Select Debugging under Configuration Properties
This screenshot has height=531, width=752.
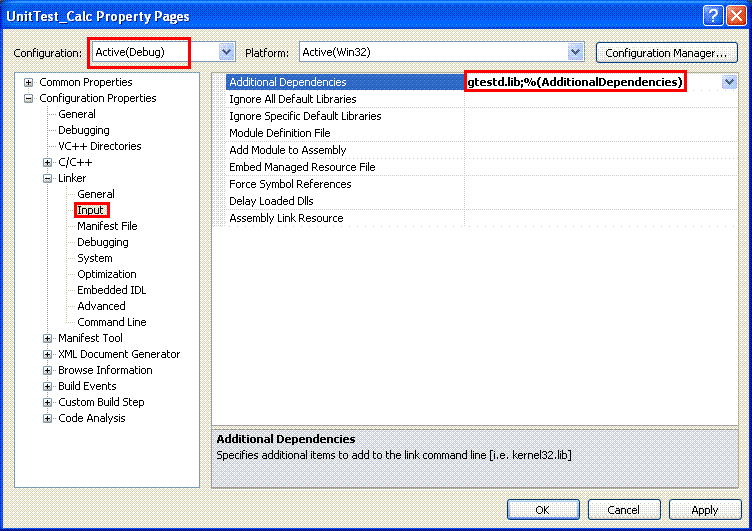click(x=84, y=130)
